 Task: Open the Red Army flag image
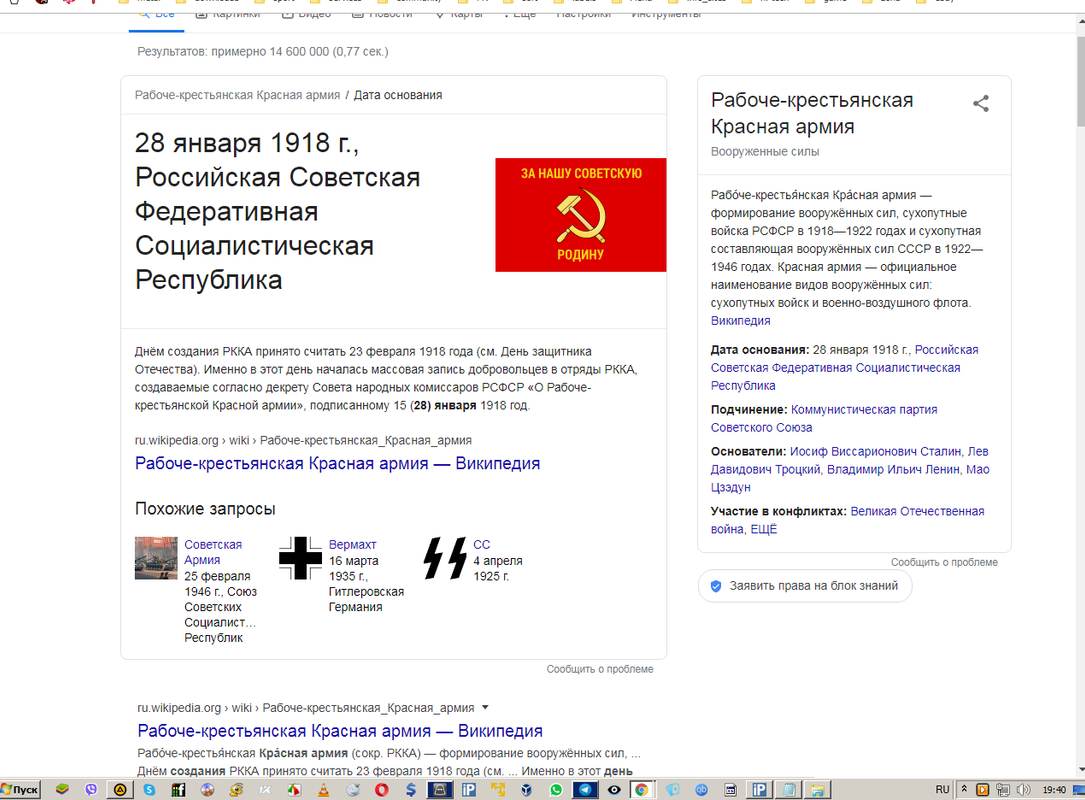coord(581,215)
